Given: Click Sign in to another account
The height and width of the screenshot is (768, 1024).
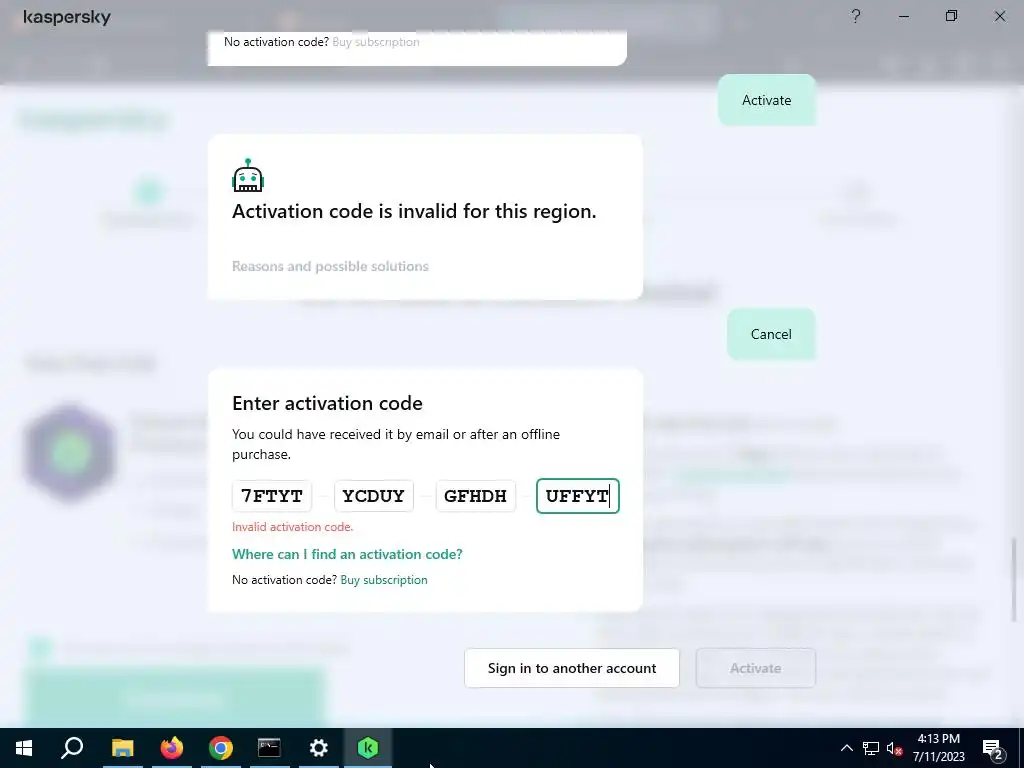Looking at the screenshot, I should coord(571,668).
